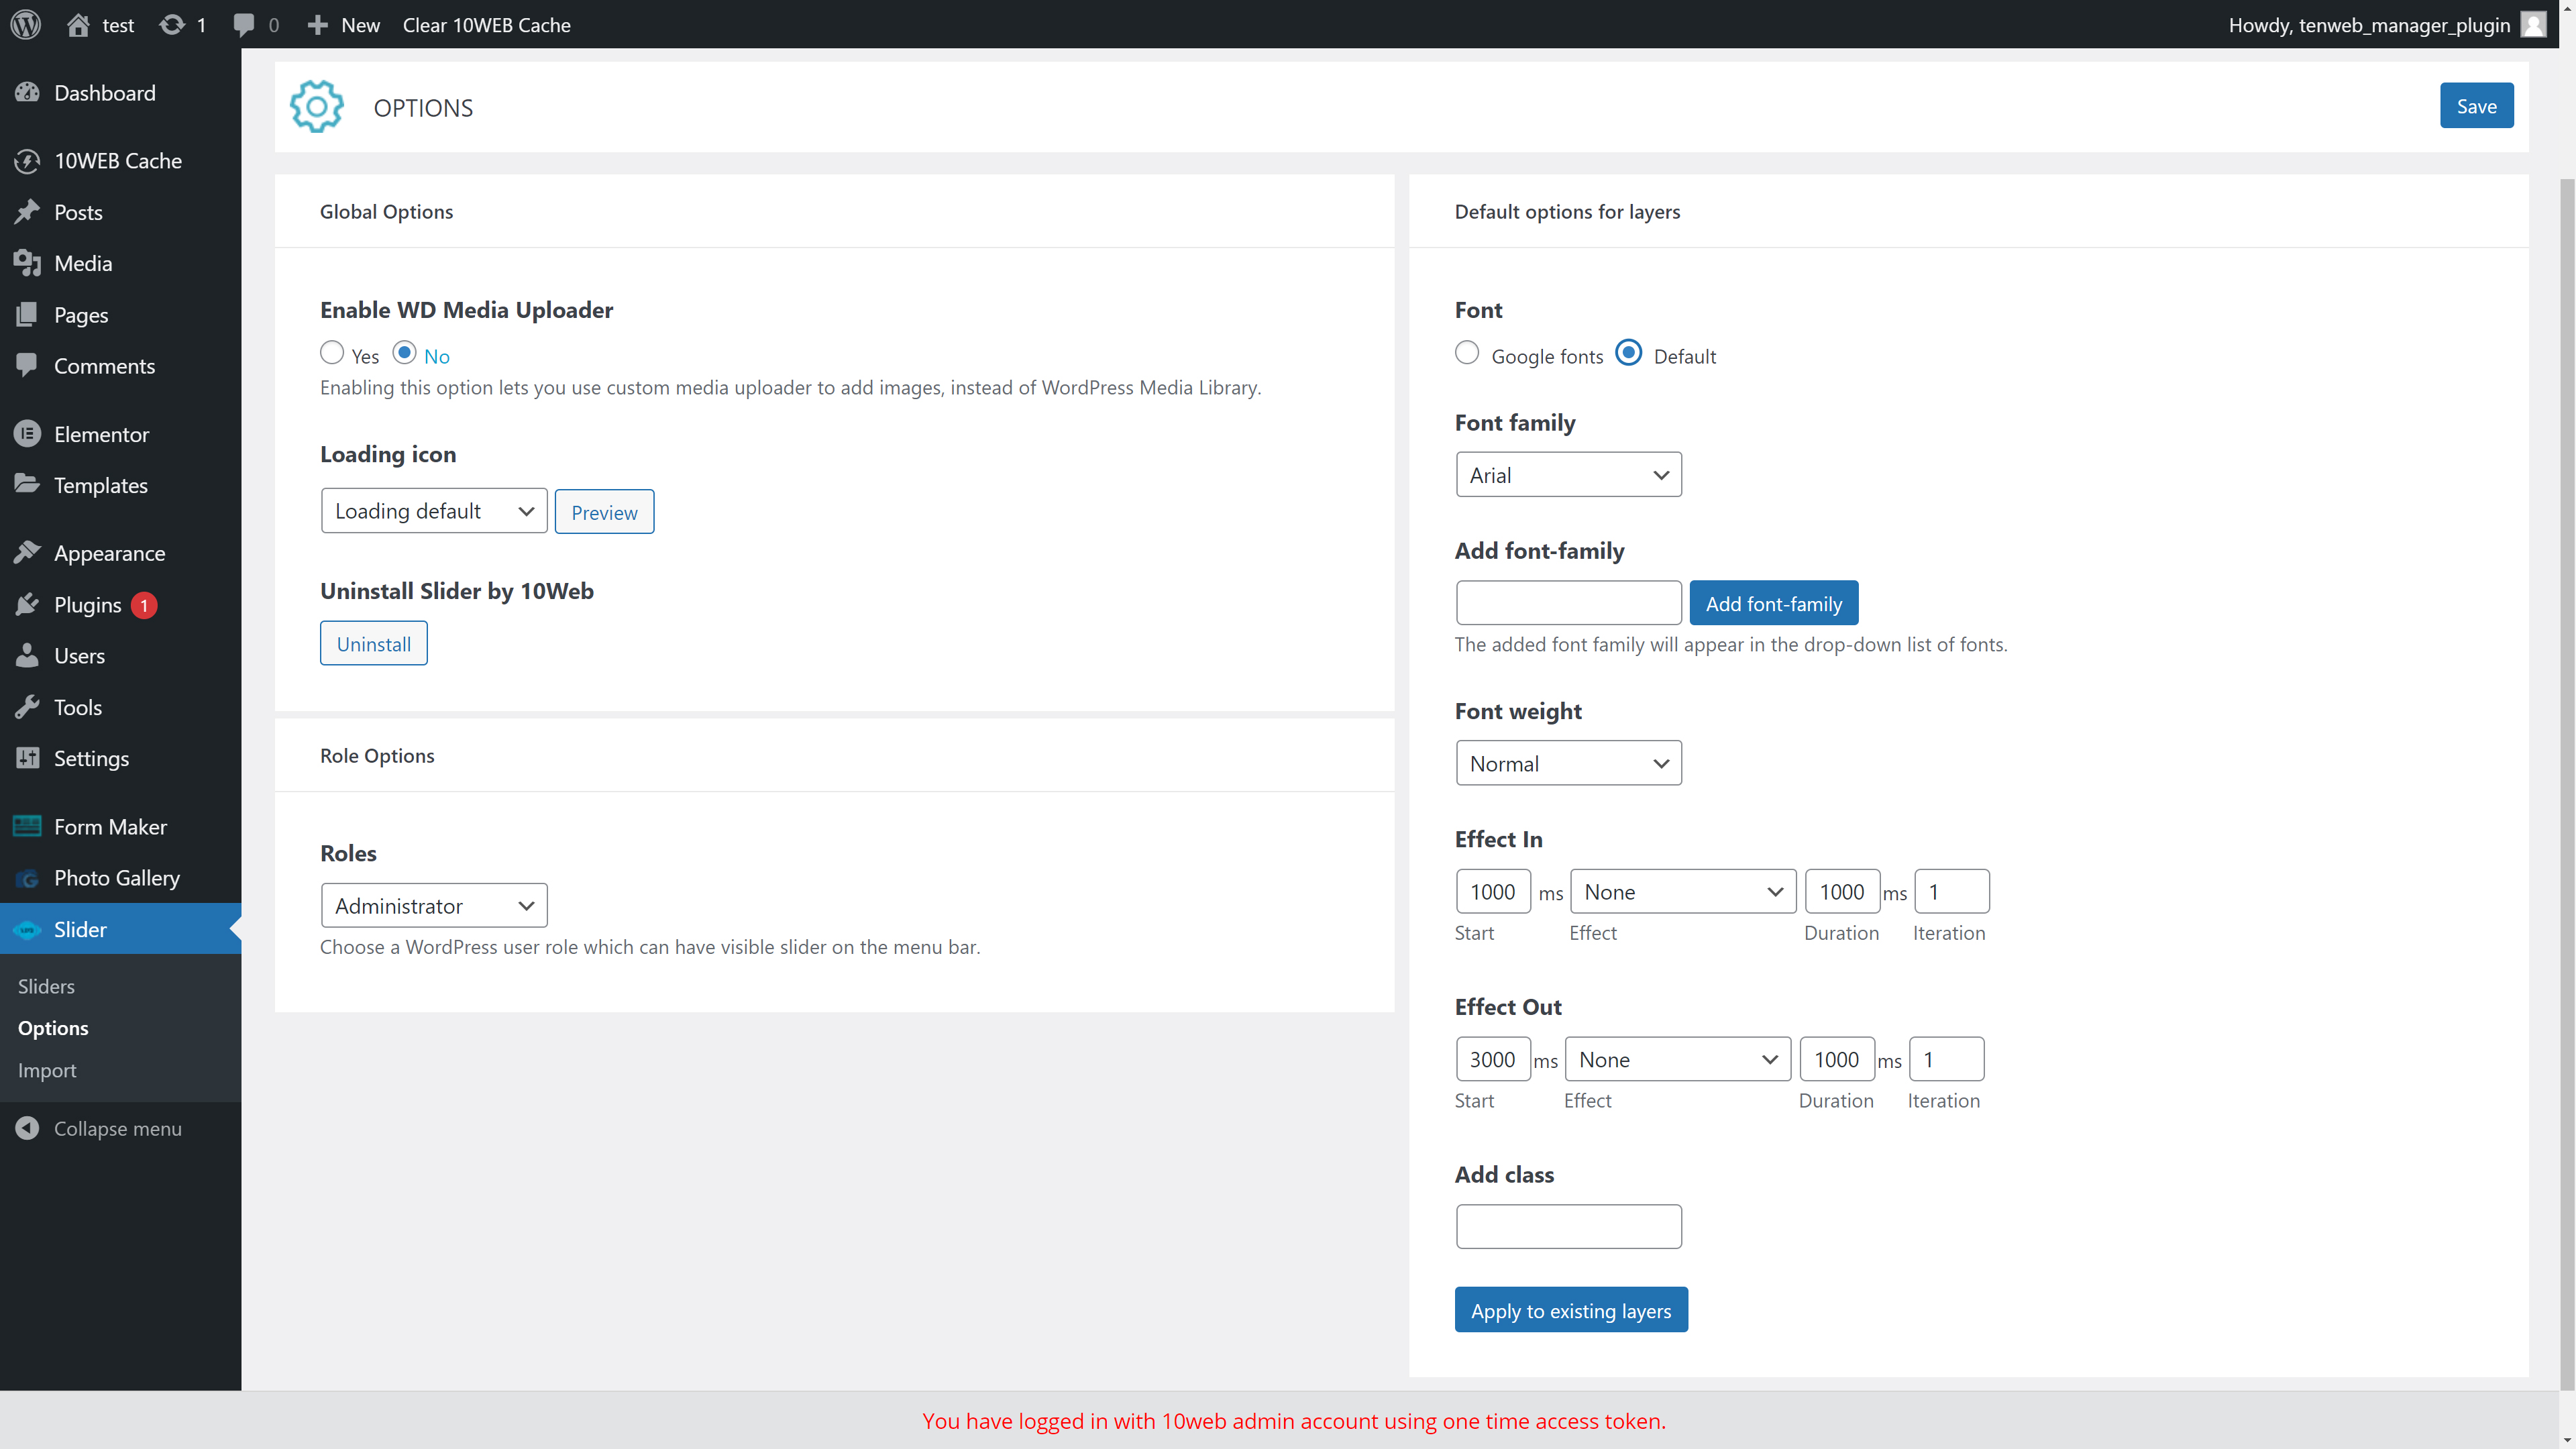This screenshot has width=2576, height=1449.
Task: Click the Posts pushpin icon
Action: pos(27,211)
